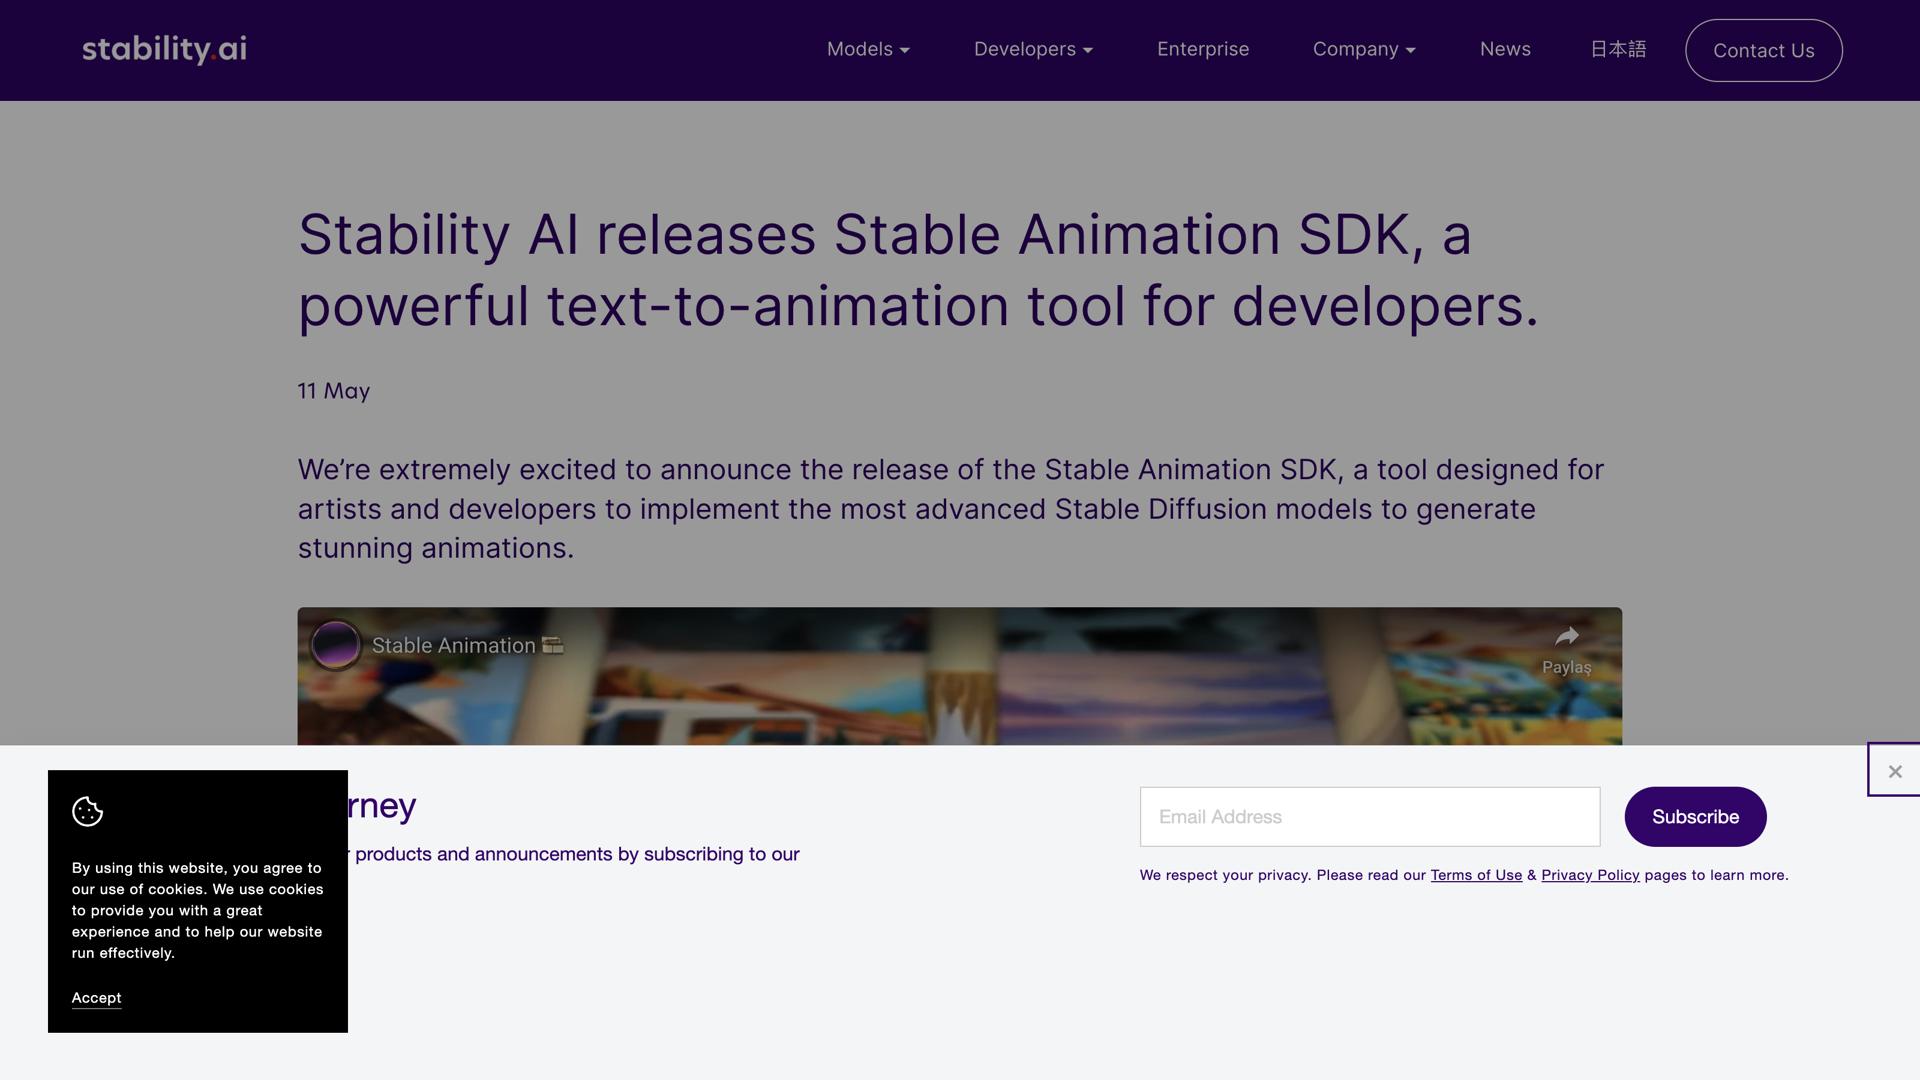The height and width of the screenshot is (1080, 1920).
Task: Click the cookie icon in the notice
Action: [87, 812]
